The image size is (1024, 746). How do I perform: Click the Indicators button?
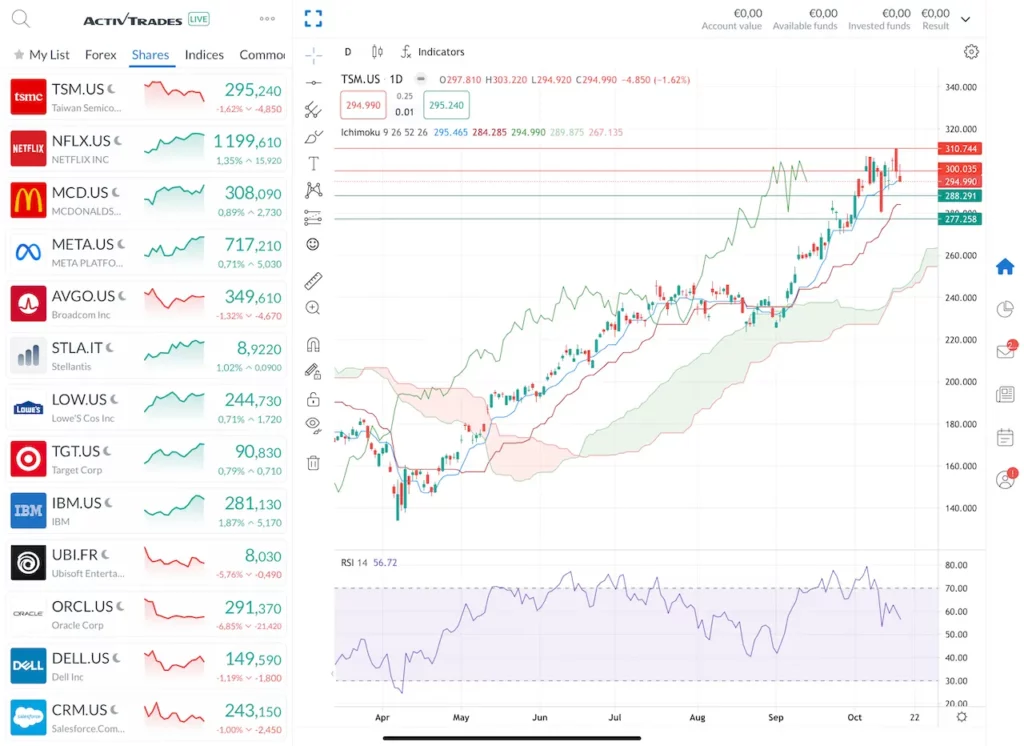pyautogui.click(x=432, y=52)
